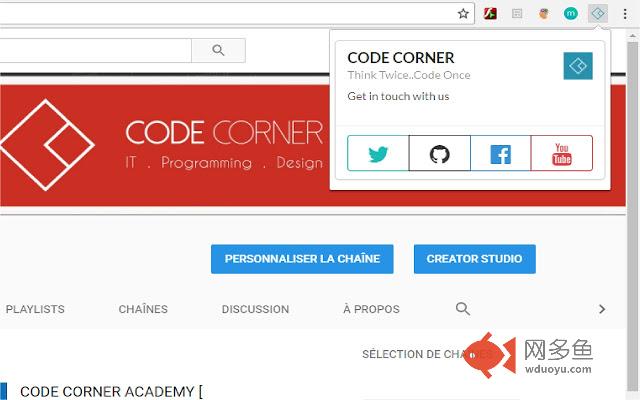Open the teal round 'm' extension

coord(571,14)
